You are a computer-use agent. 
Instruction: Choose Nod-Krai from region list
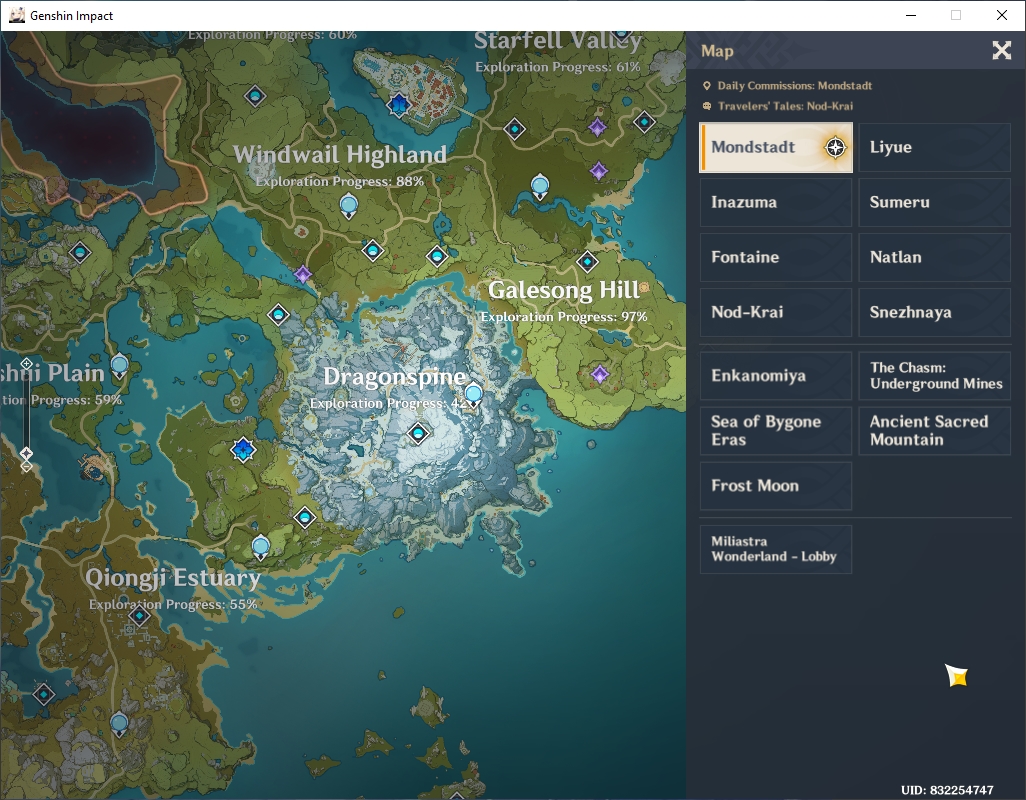click(x=776, y=312)
